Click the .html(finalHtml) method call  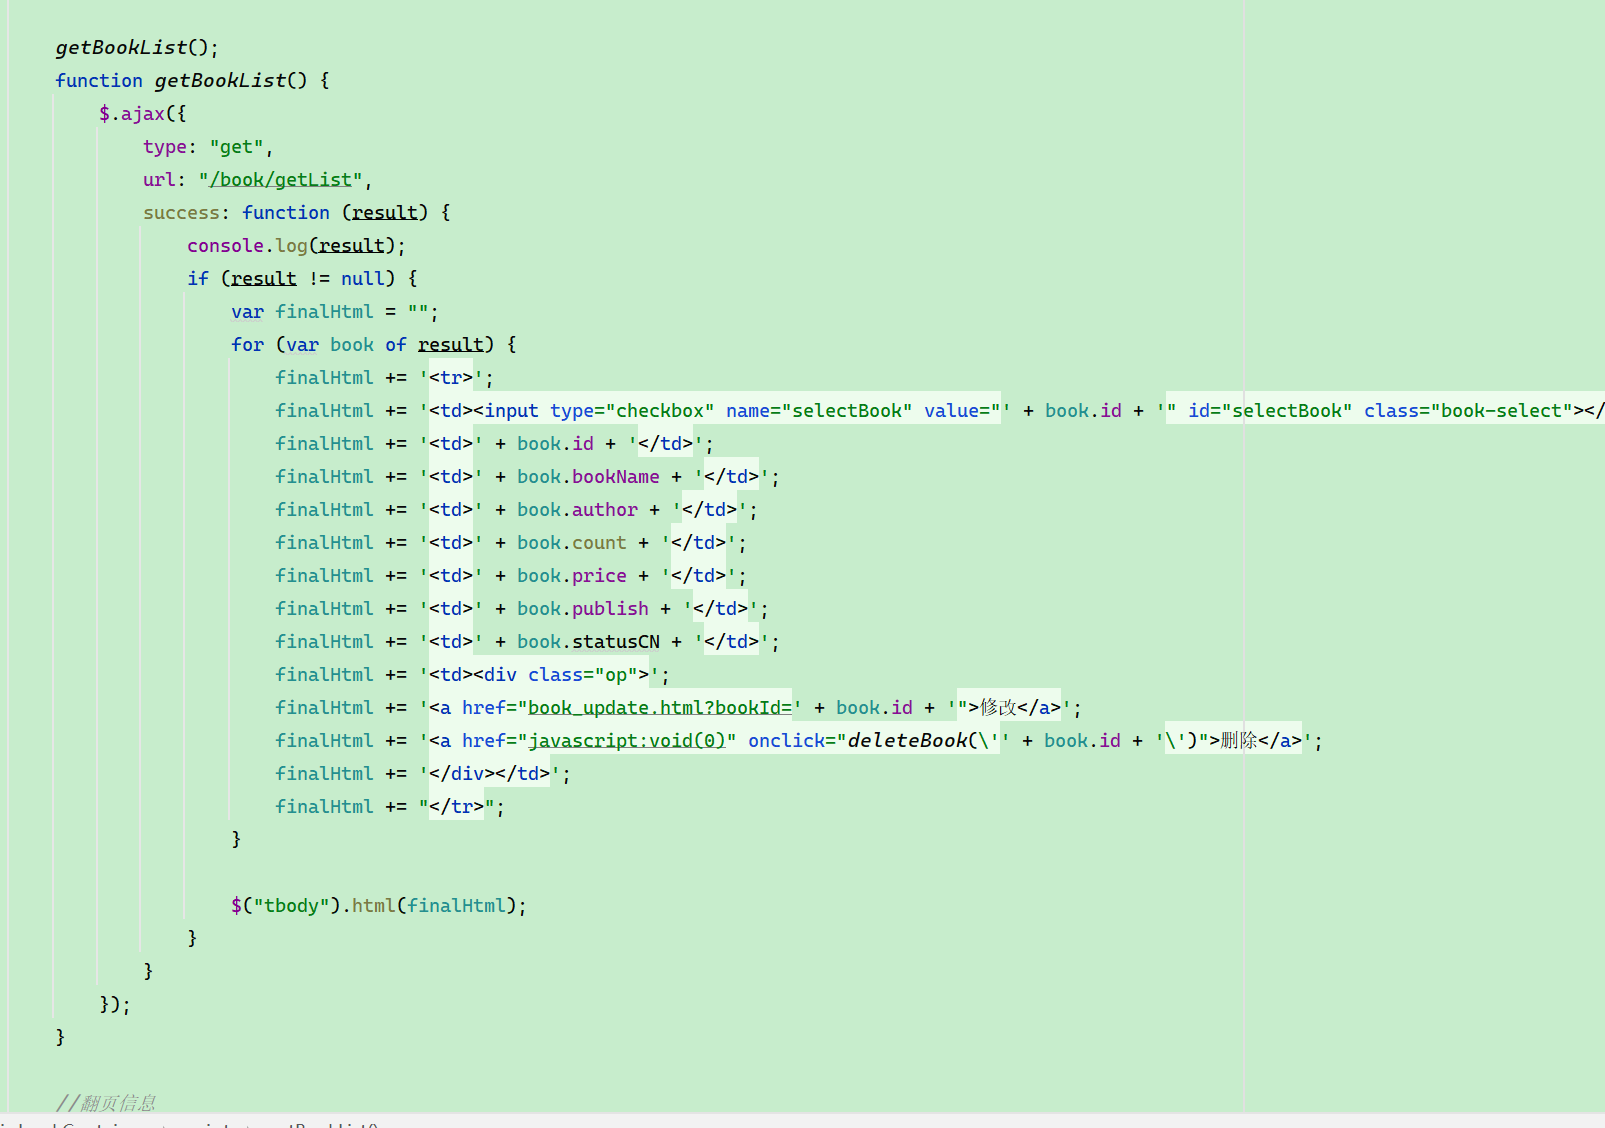429,905
